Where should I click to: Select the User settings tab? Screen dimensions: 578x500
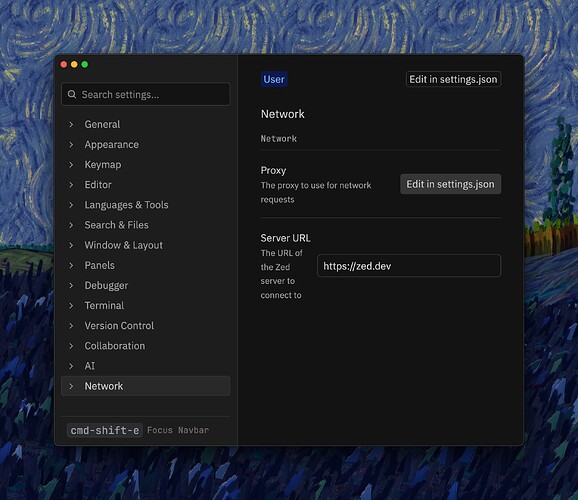[274, 79]
